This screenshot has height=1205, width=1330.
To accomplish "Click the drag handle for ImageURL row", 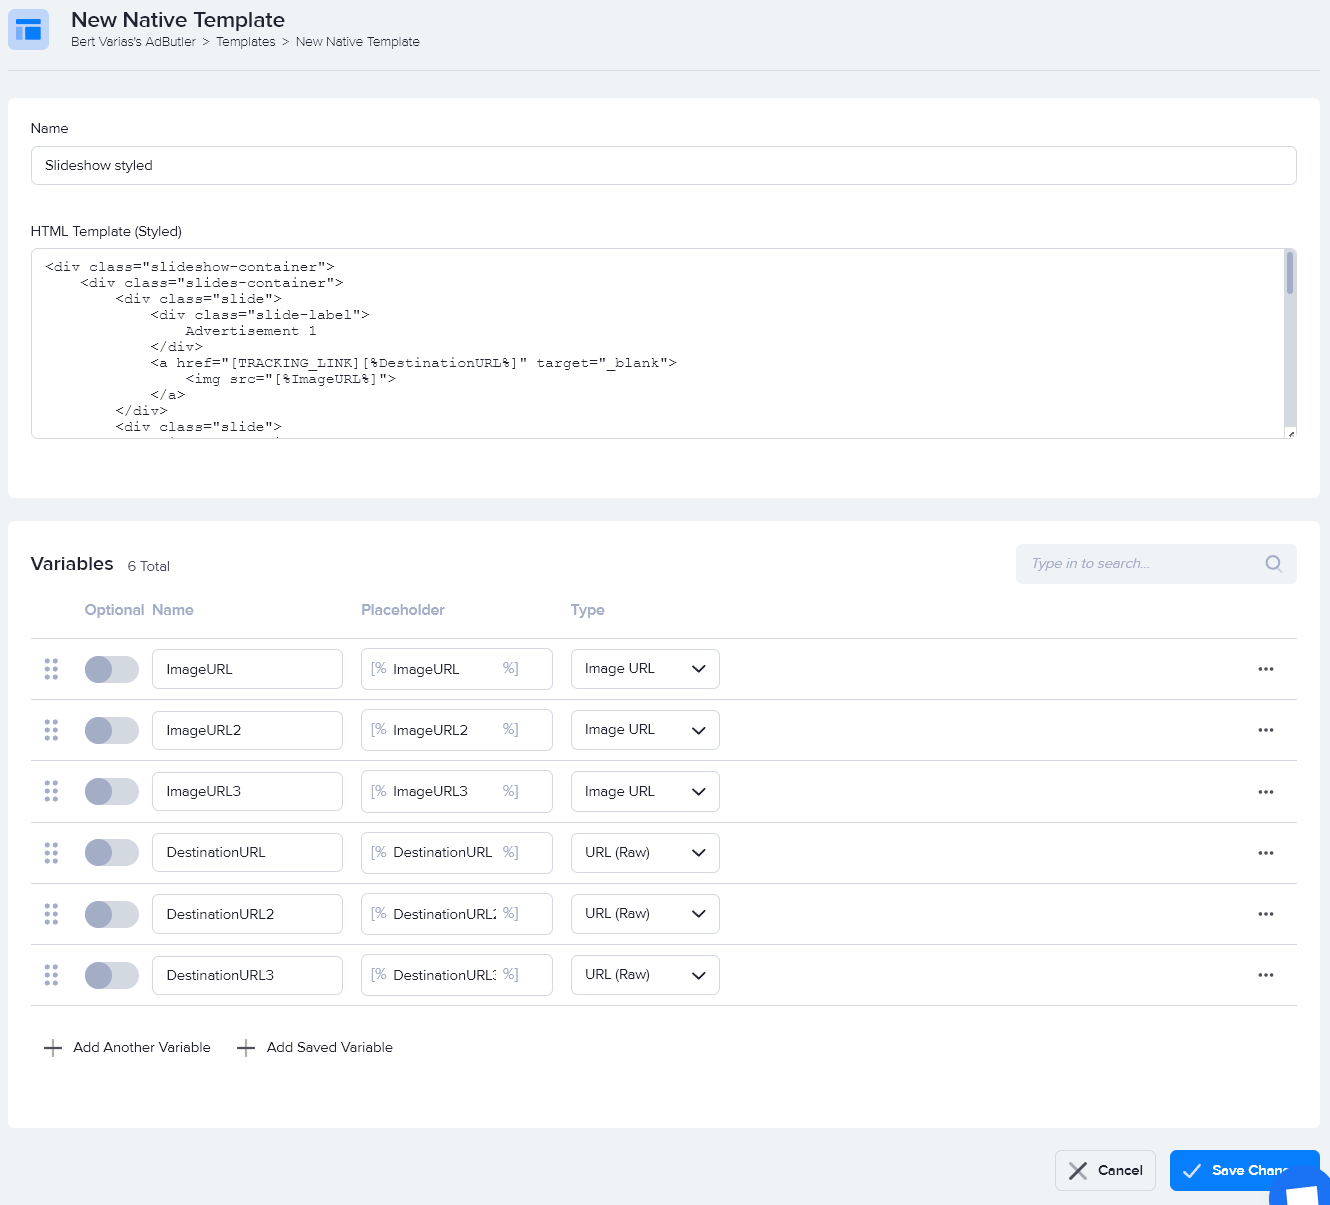I will [x=51, y=669].
